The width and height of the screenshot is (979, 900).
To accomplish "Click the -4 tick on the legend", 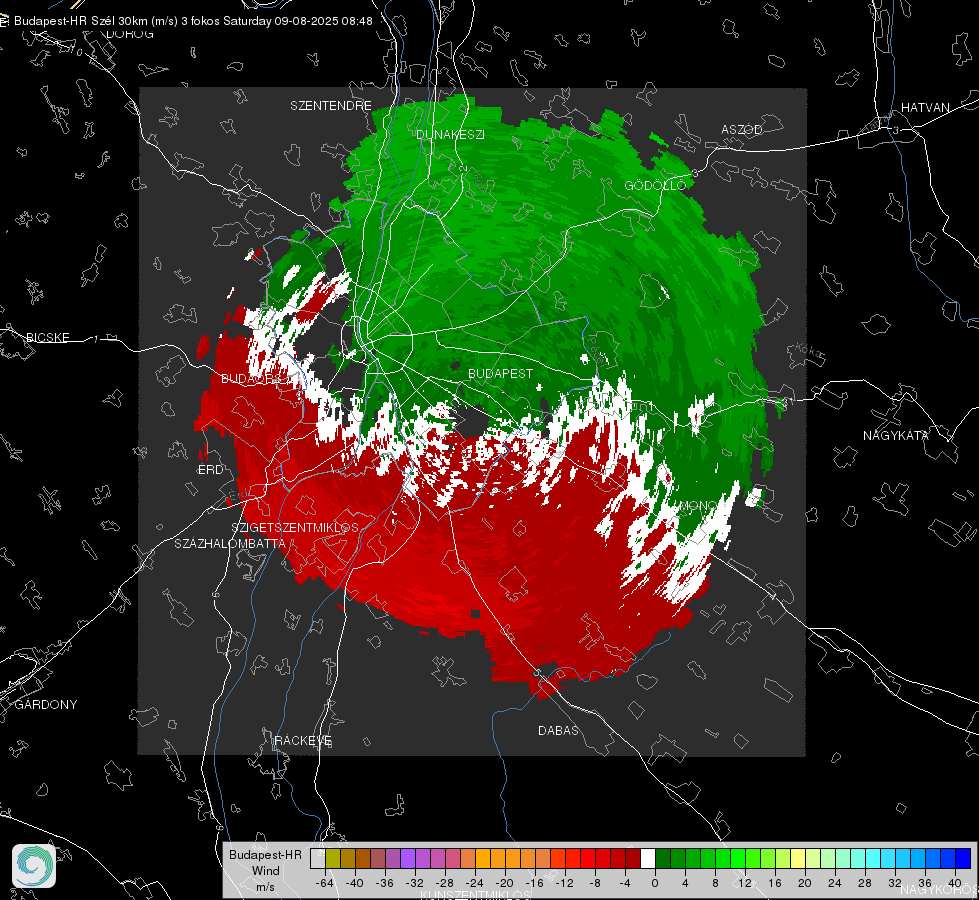I will [625, 883].
